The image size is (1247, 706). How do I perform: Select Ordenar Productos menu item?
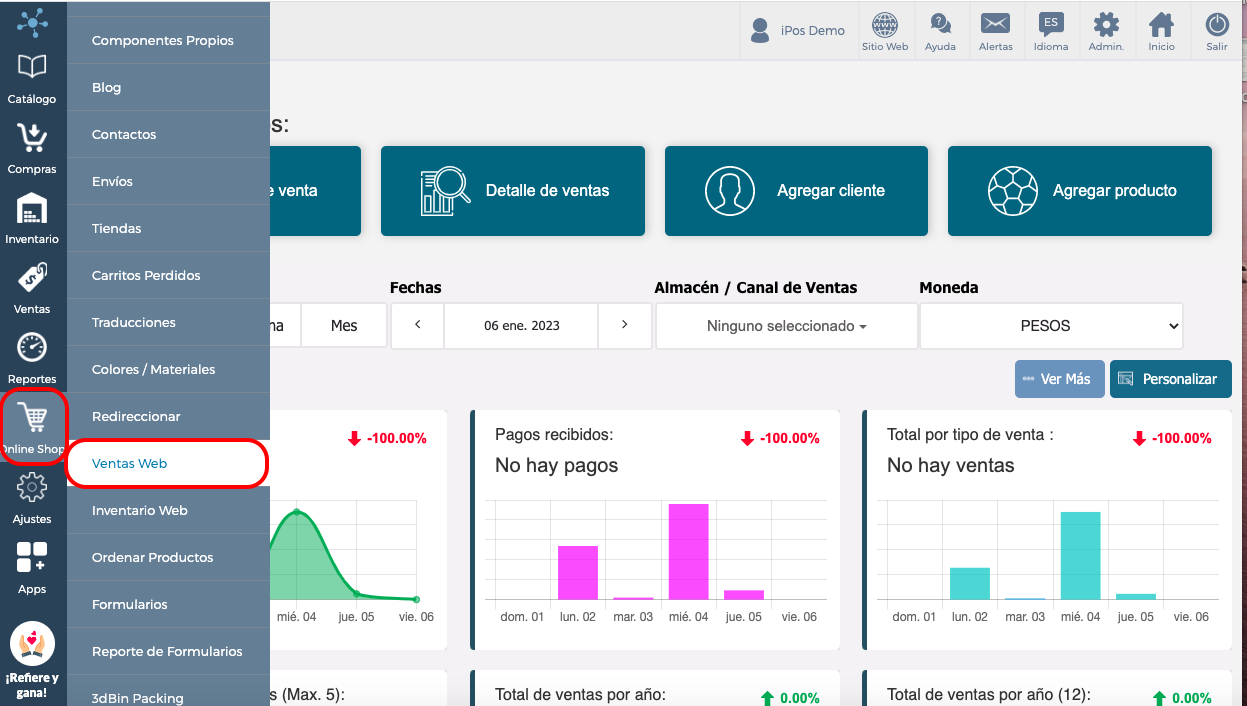(168, 558)
